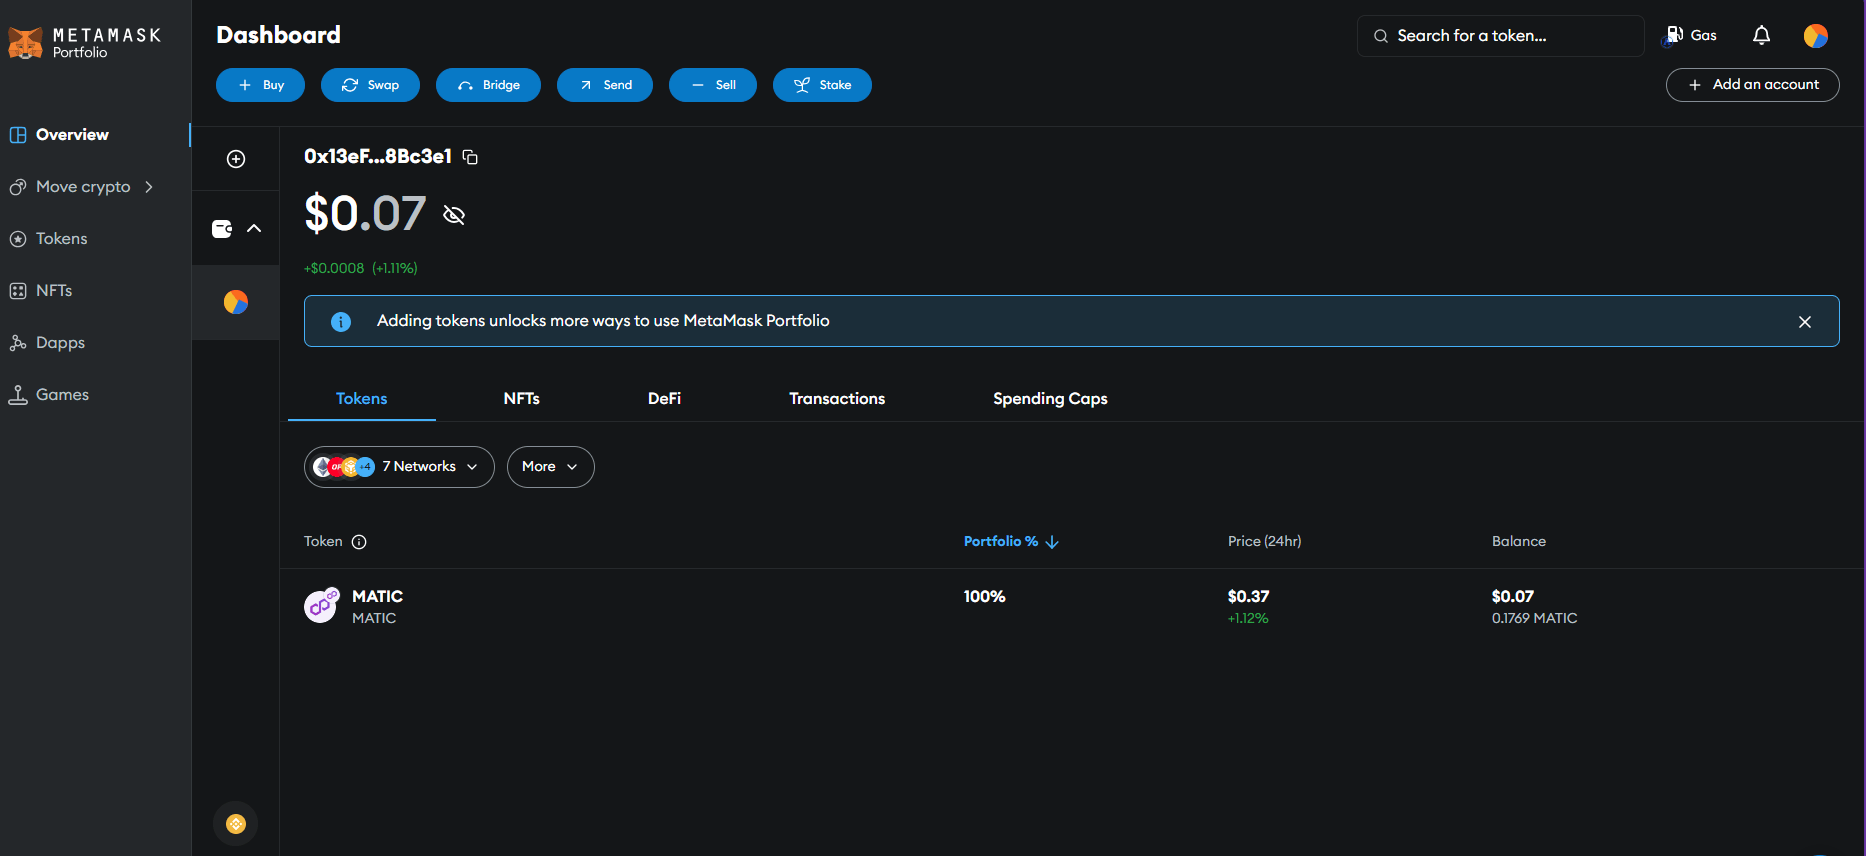Click the Send button

point(605,85)
